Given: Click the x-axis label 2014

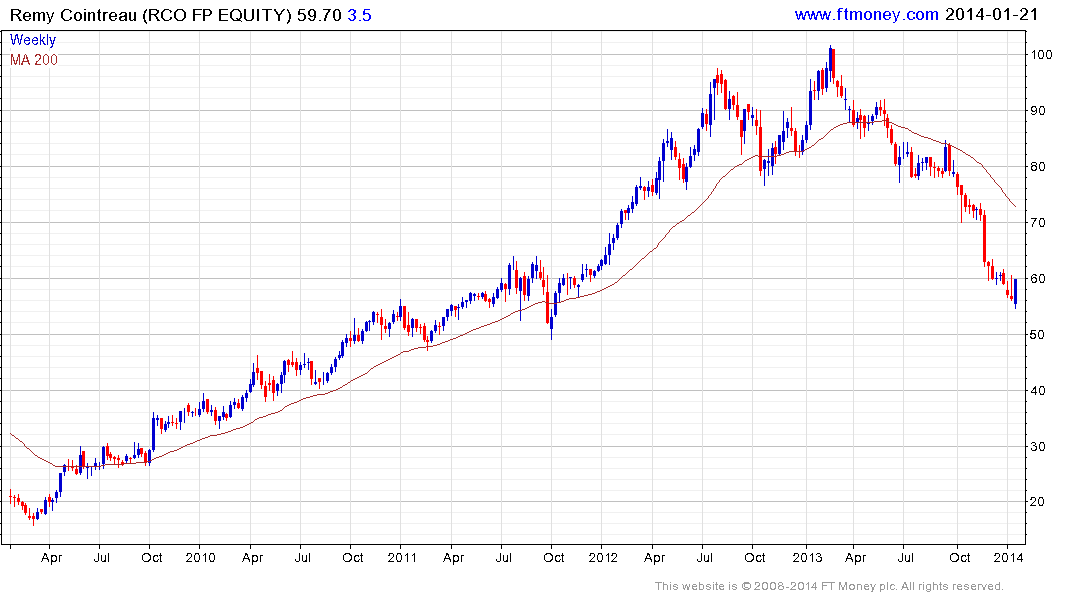Looking at the screenshot, I should [1008, 557].
